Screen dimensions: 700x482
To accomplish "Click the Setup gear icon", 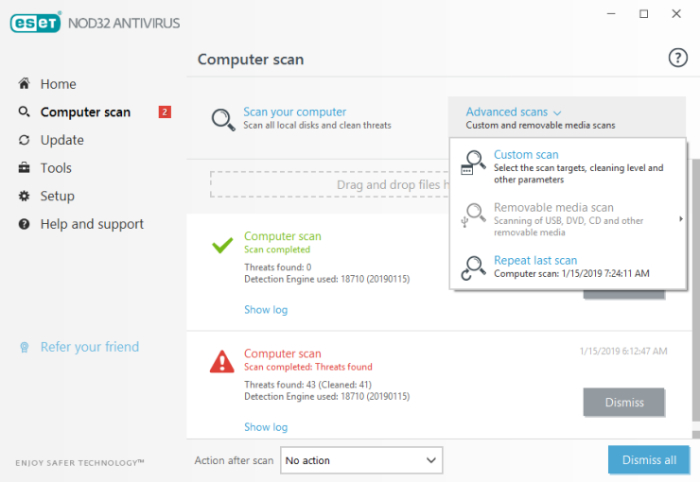I will click(24, 196).
